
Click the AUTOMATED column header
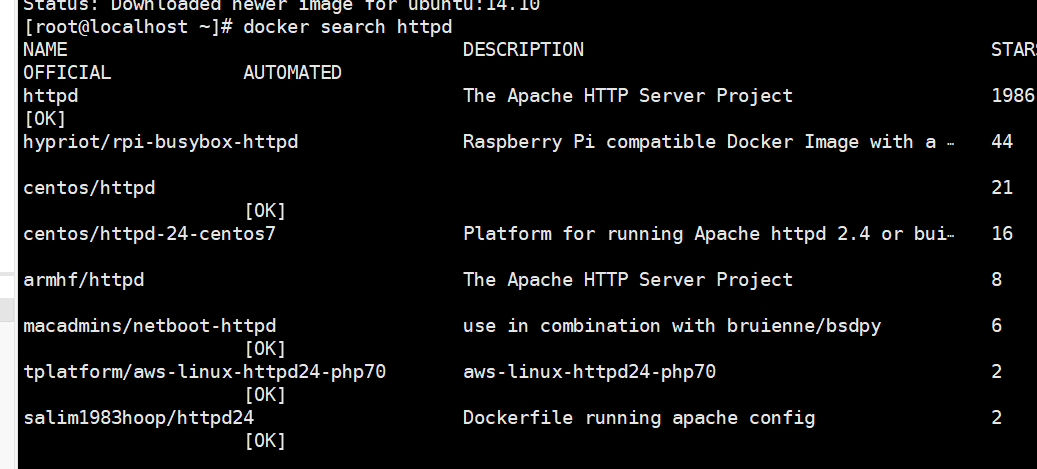point(292,73)
